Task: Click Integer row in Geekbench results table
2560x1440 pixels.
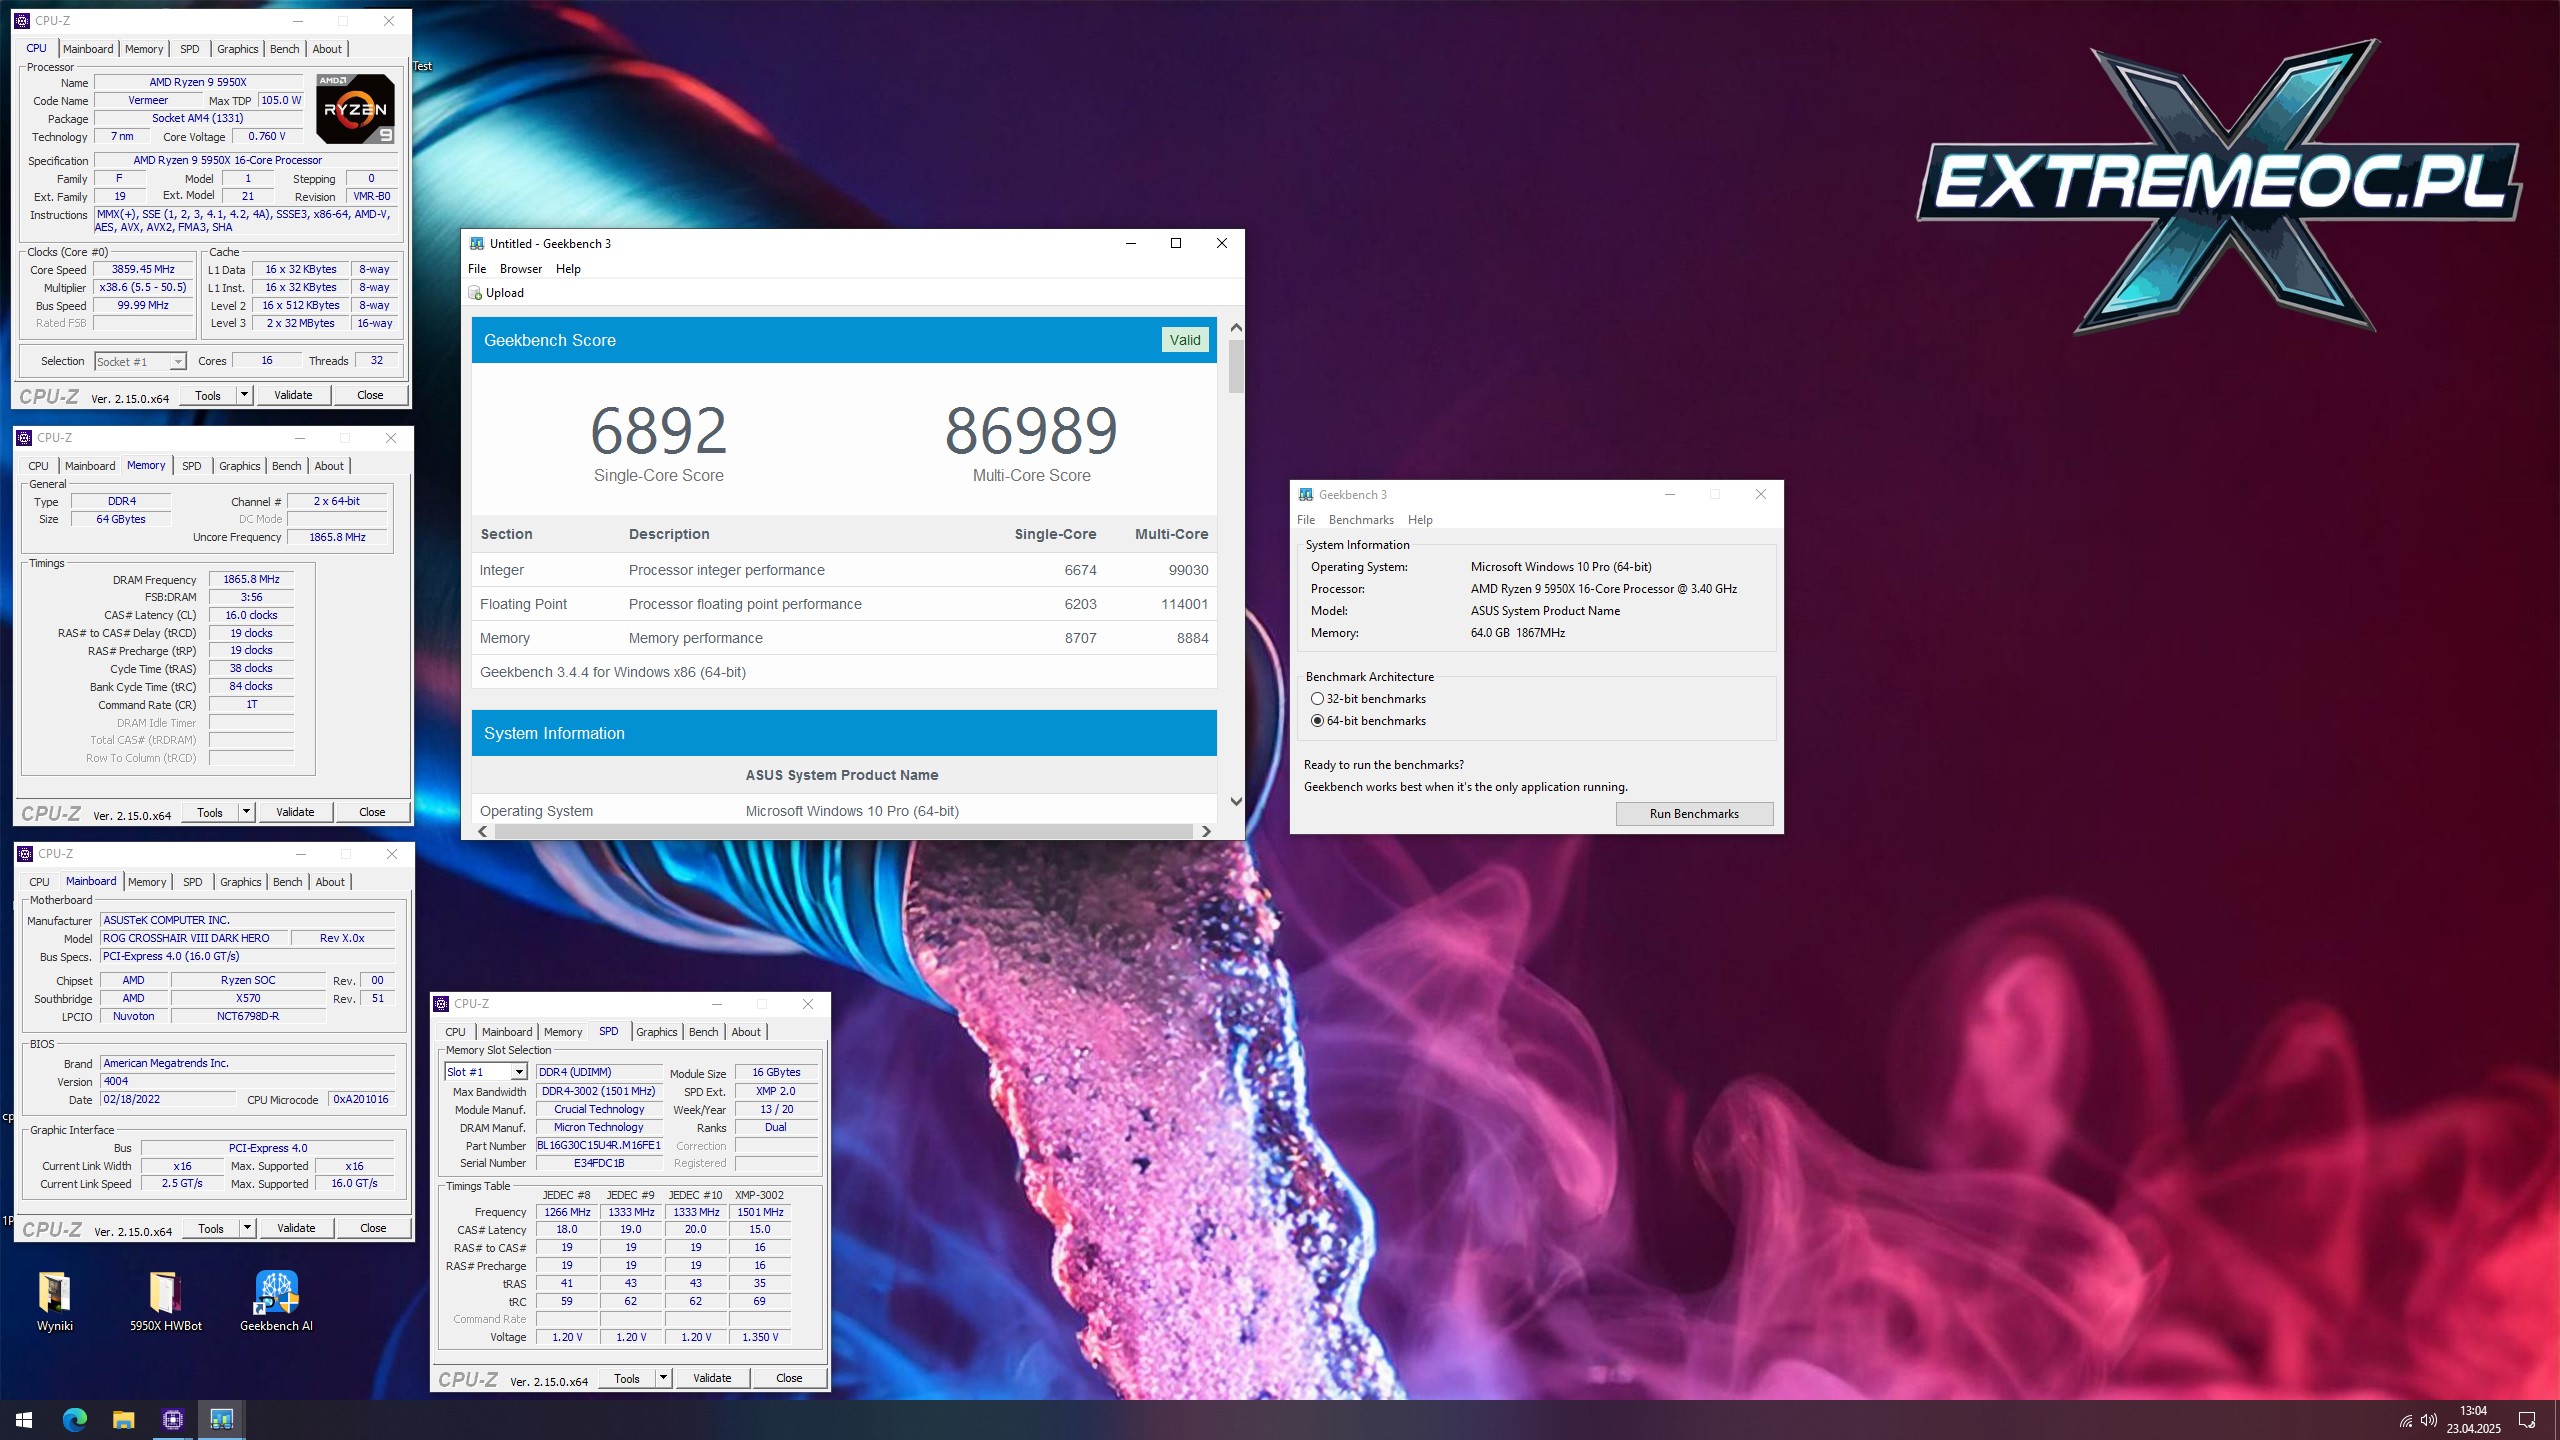Action: point(844,570)
